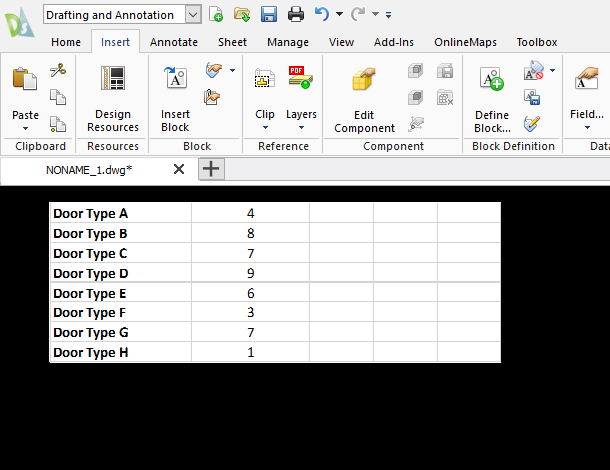This screenshot has width=610, height=470.
Task: Undo the last action
Action: 322,14
